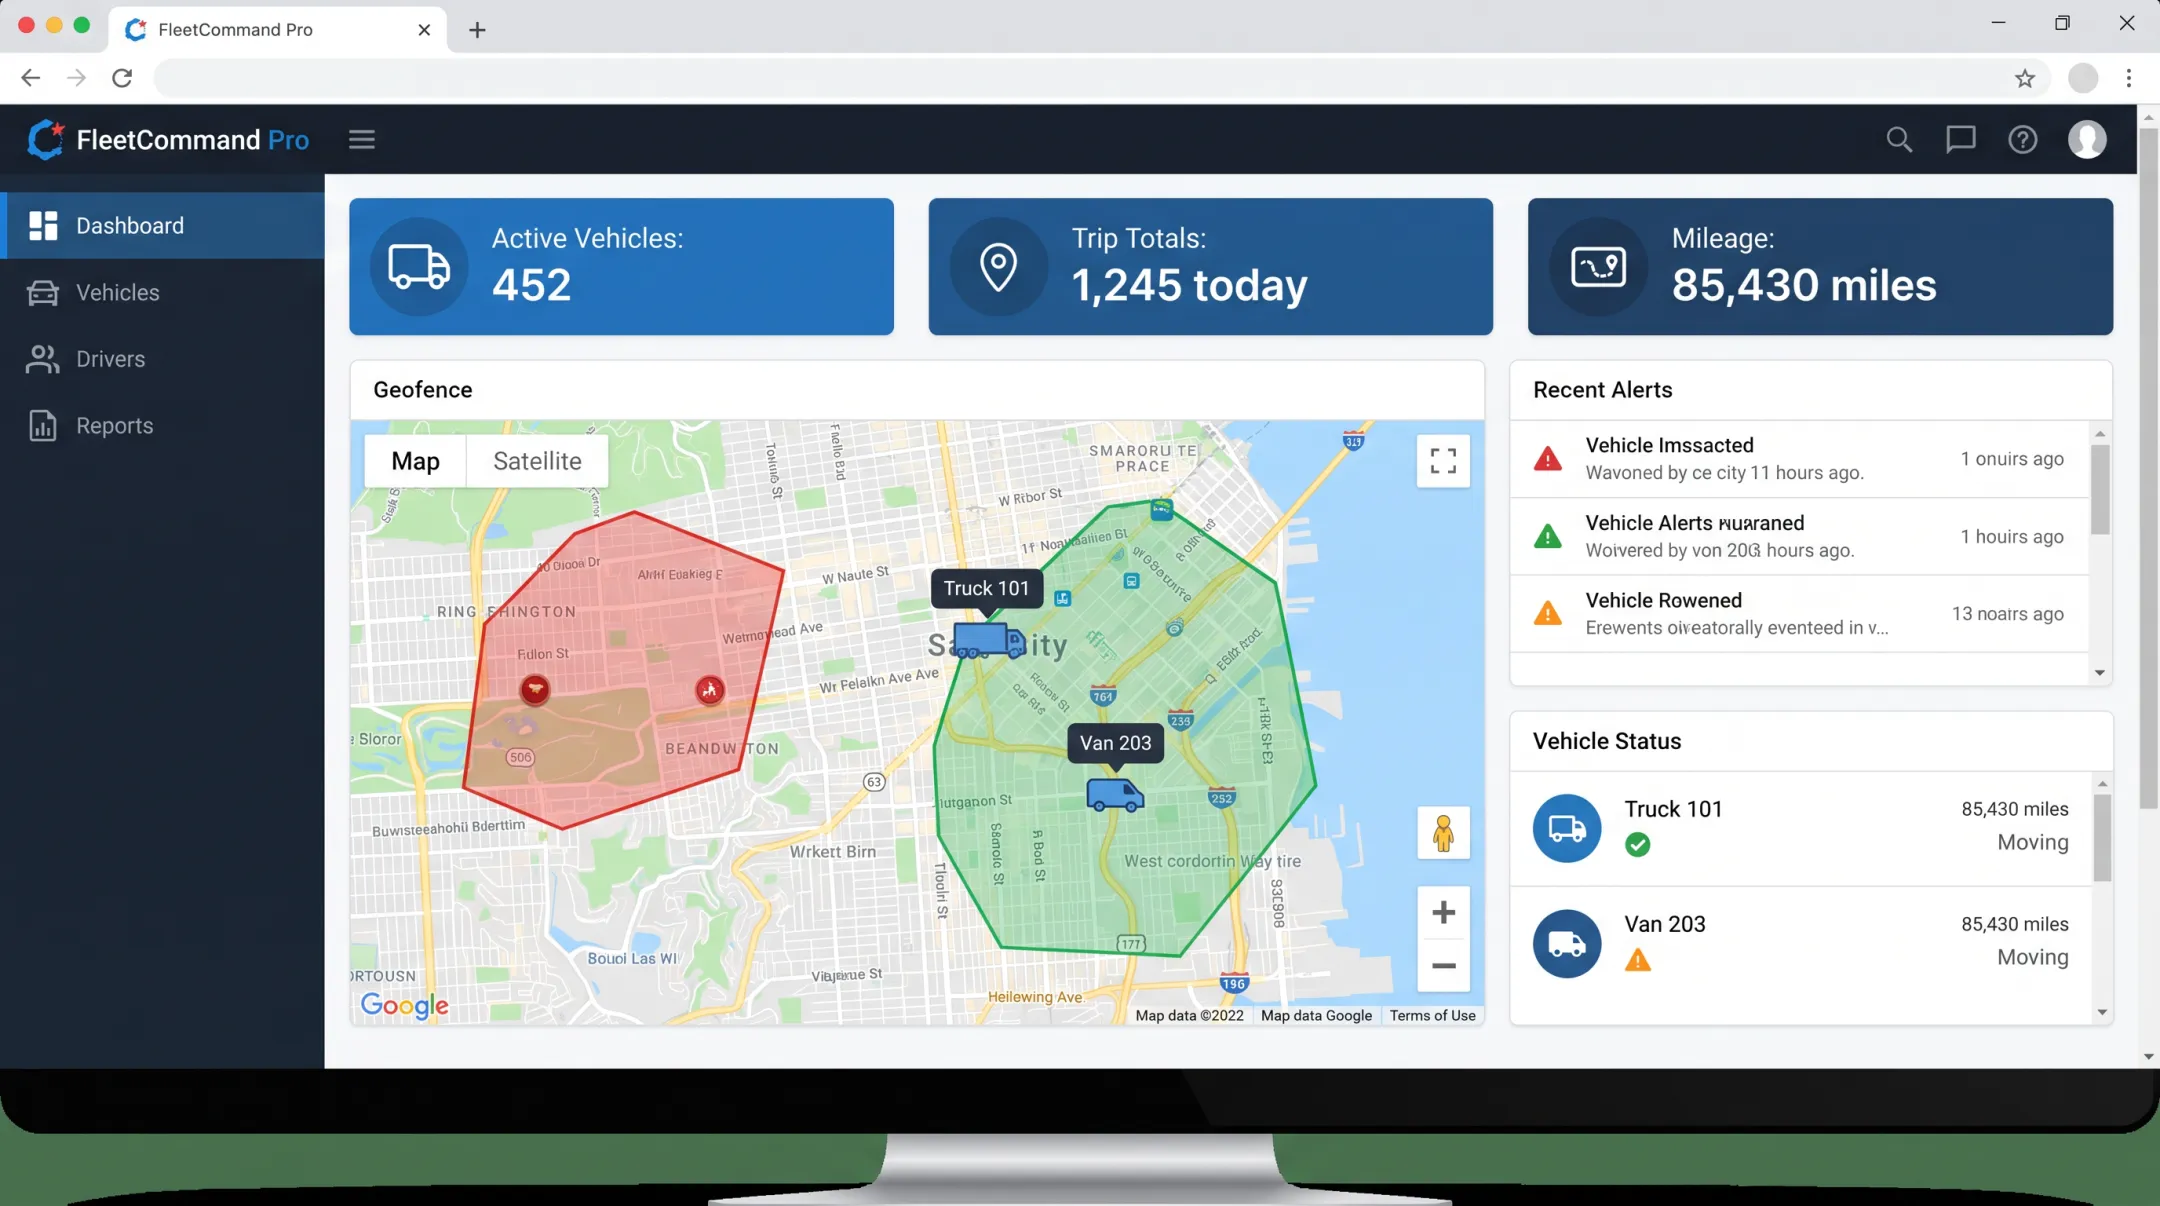This screenshot has height=1206, width=2160.
Task: Reload the page
Action: coord(122,78)
